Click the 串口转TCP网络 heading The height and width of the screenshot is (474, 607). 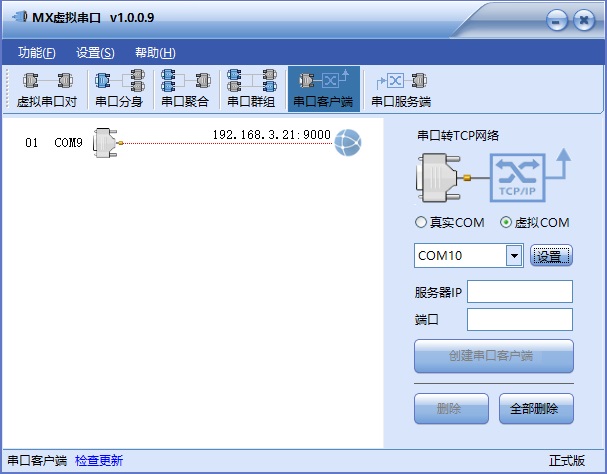tap(458, 136)
